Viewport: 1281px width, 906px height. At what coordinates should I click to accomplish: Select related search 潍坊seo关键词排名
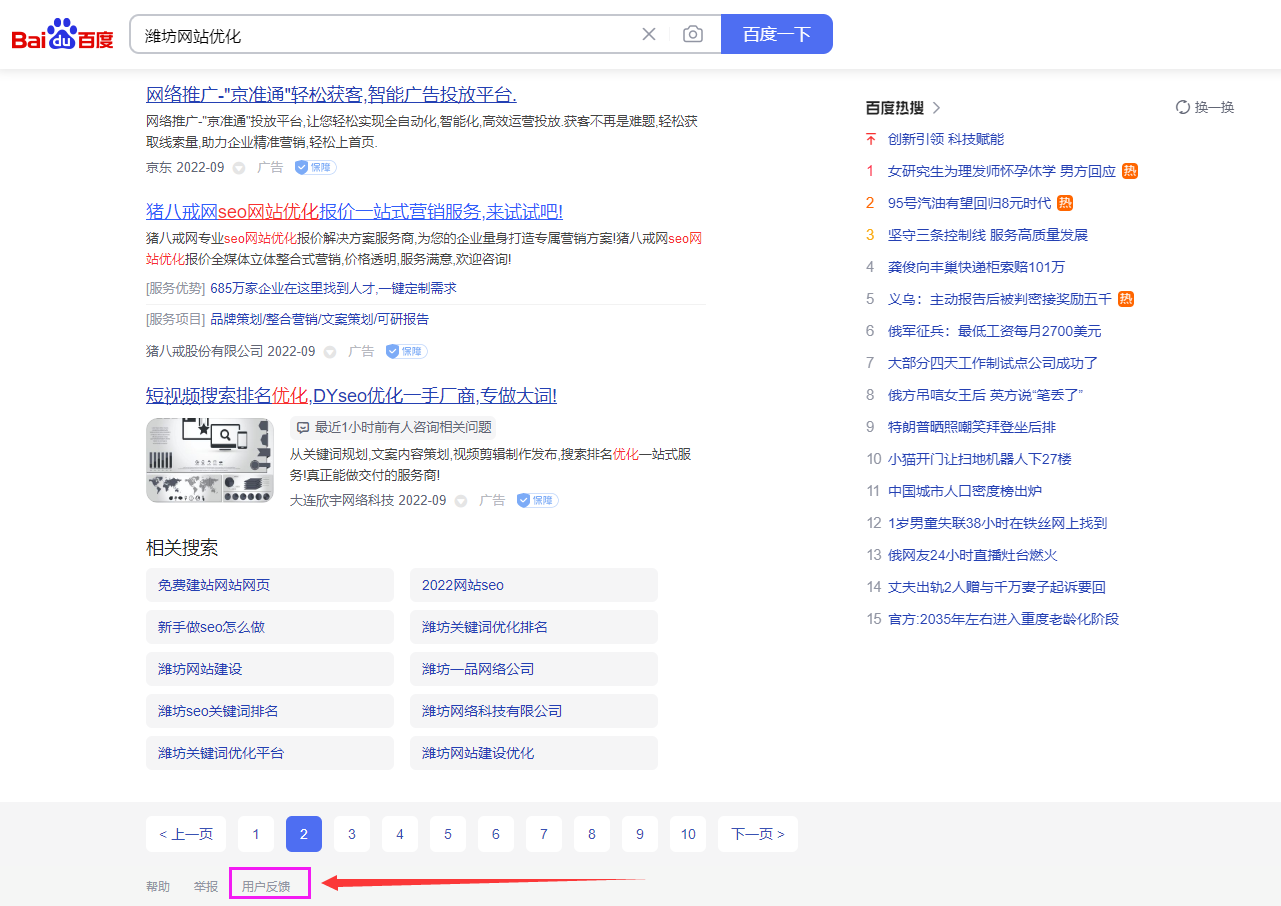tap(270, 711)
